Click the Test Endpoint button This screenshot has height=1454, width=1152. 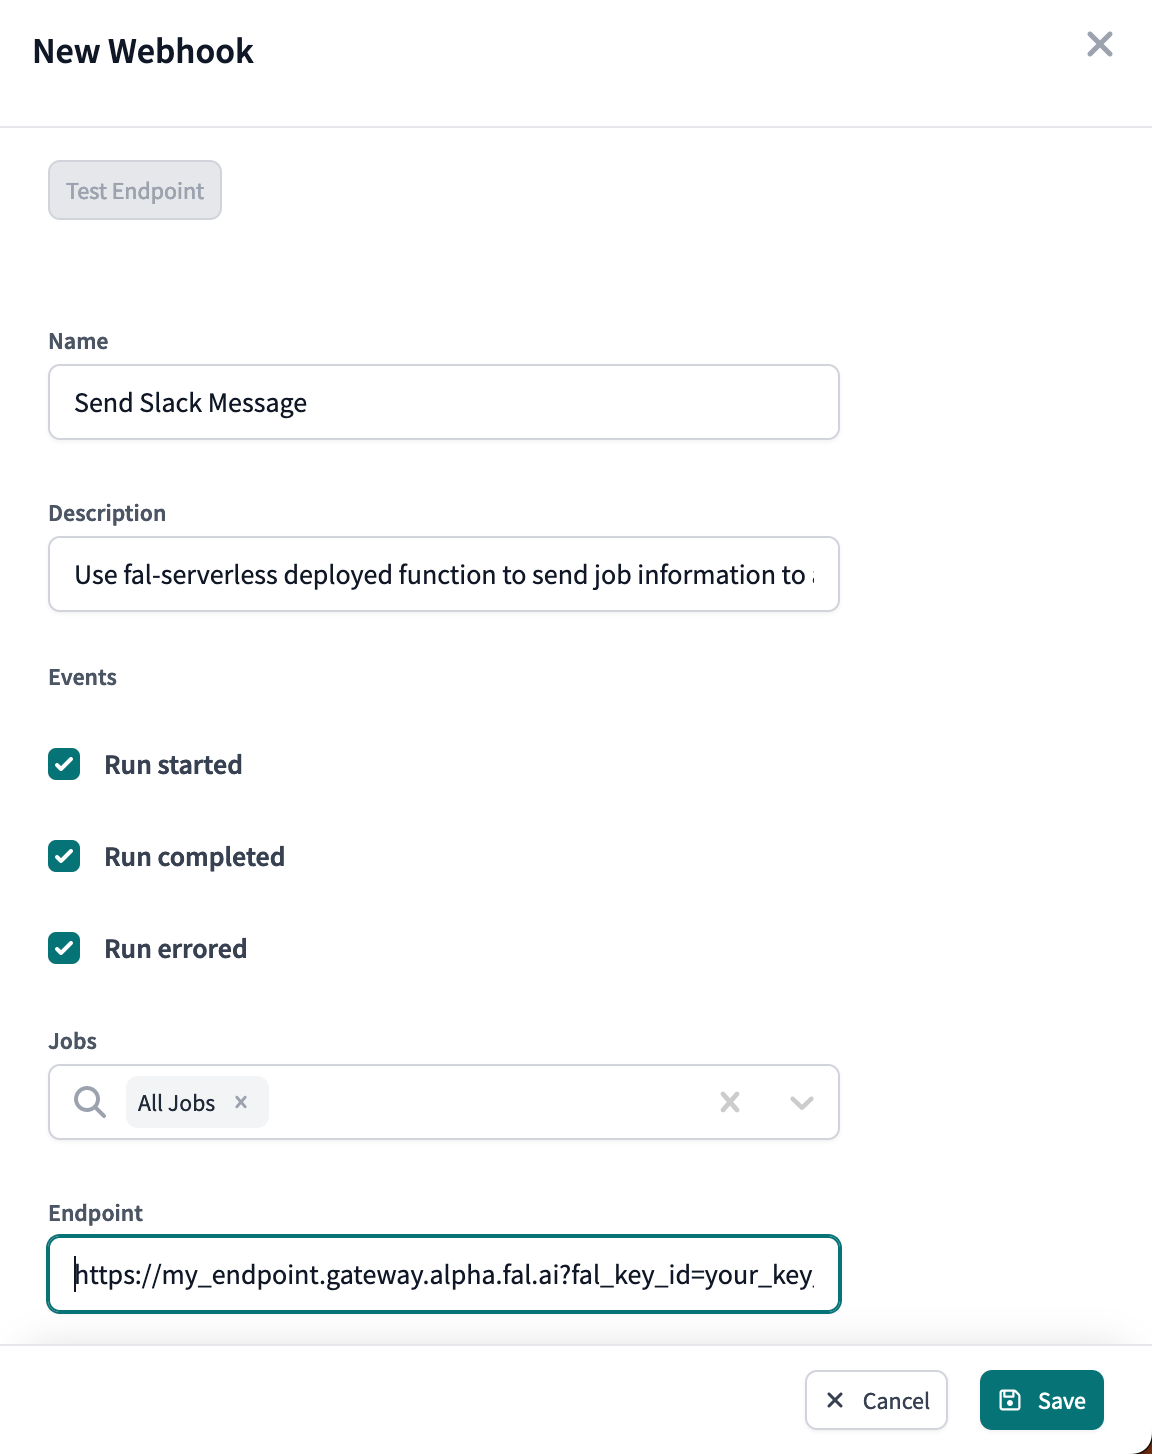pyautogui.click(x=135, y=190)
